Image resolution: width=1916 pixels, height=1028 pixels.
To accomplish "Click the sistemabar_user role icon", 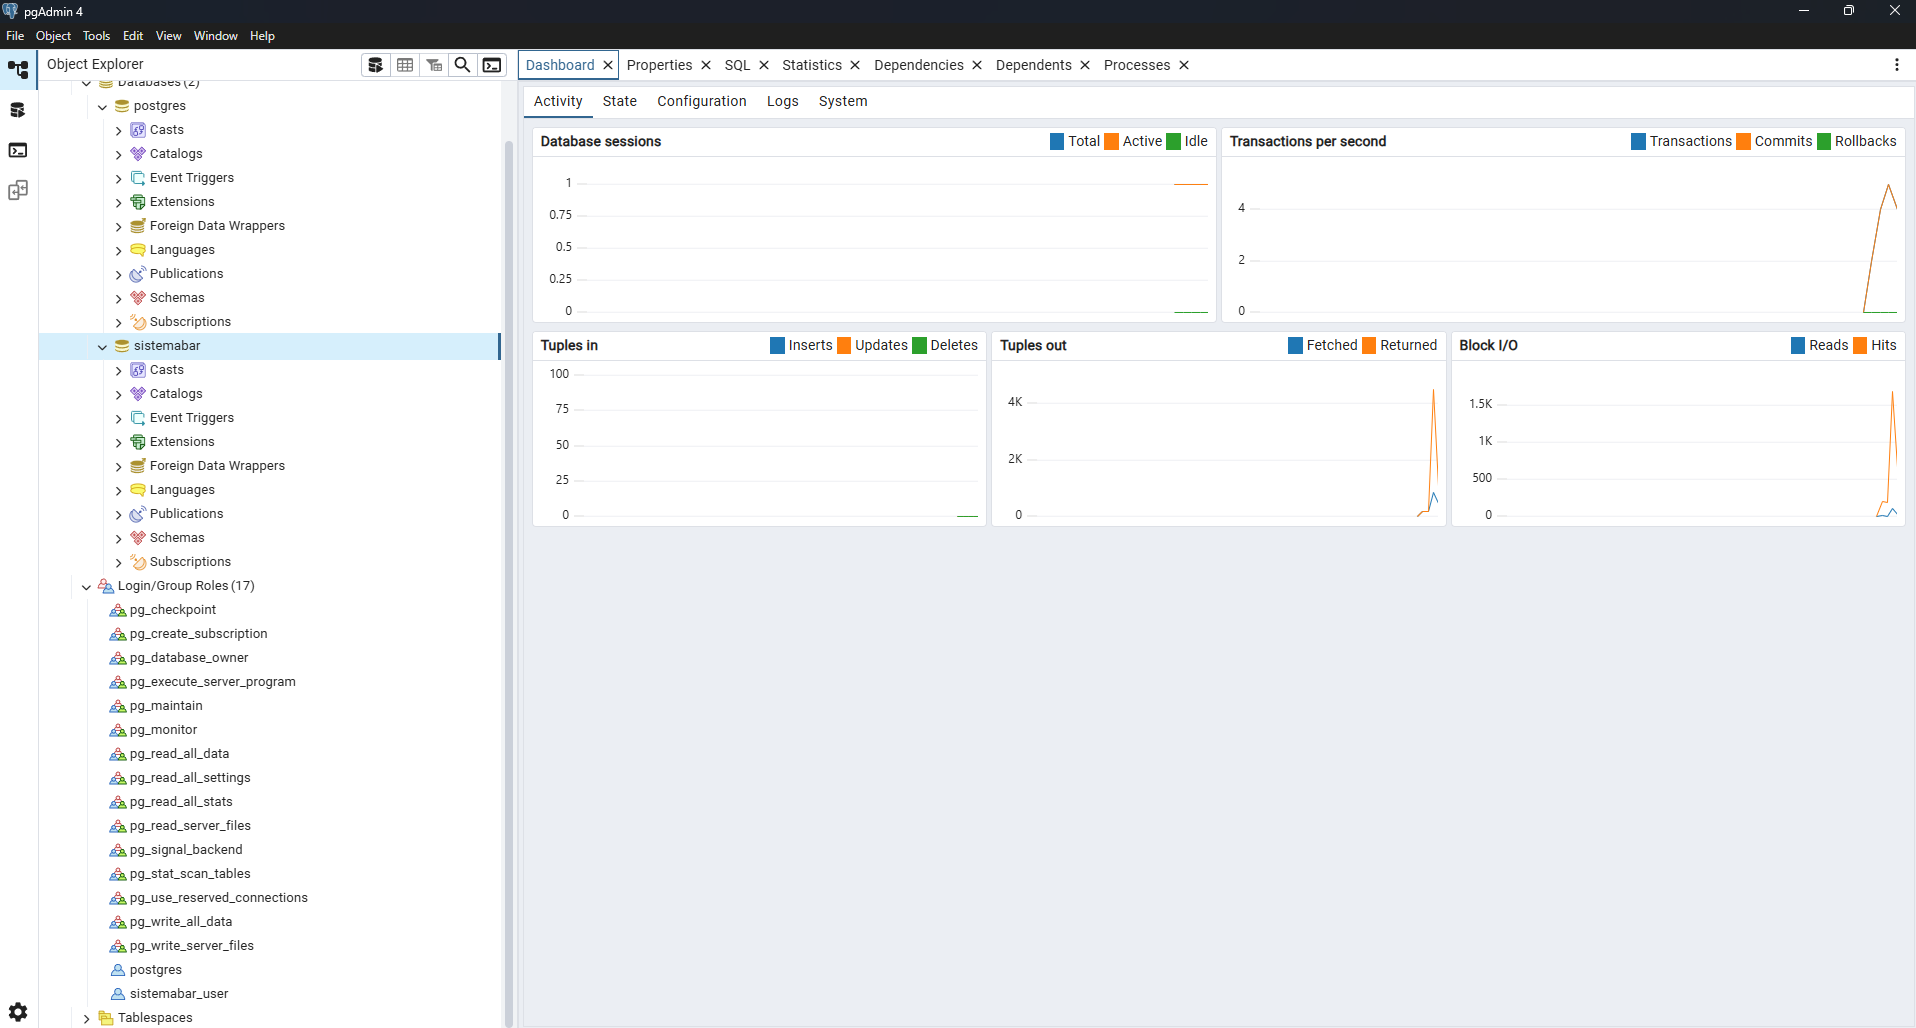I will click(x=118, y=994).
